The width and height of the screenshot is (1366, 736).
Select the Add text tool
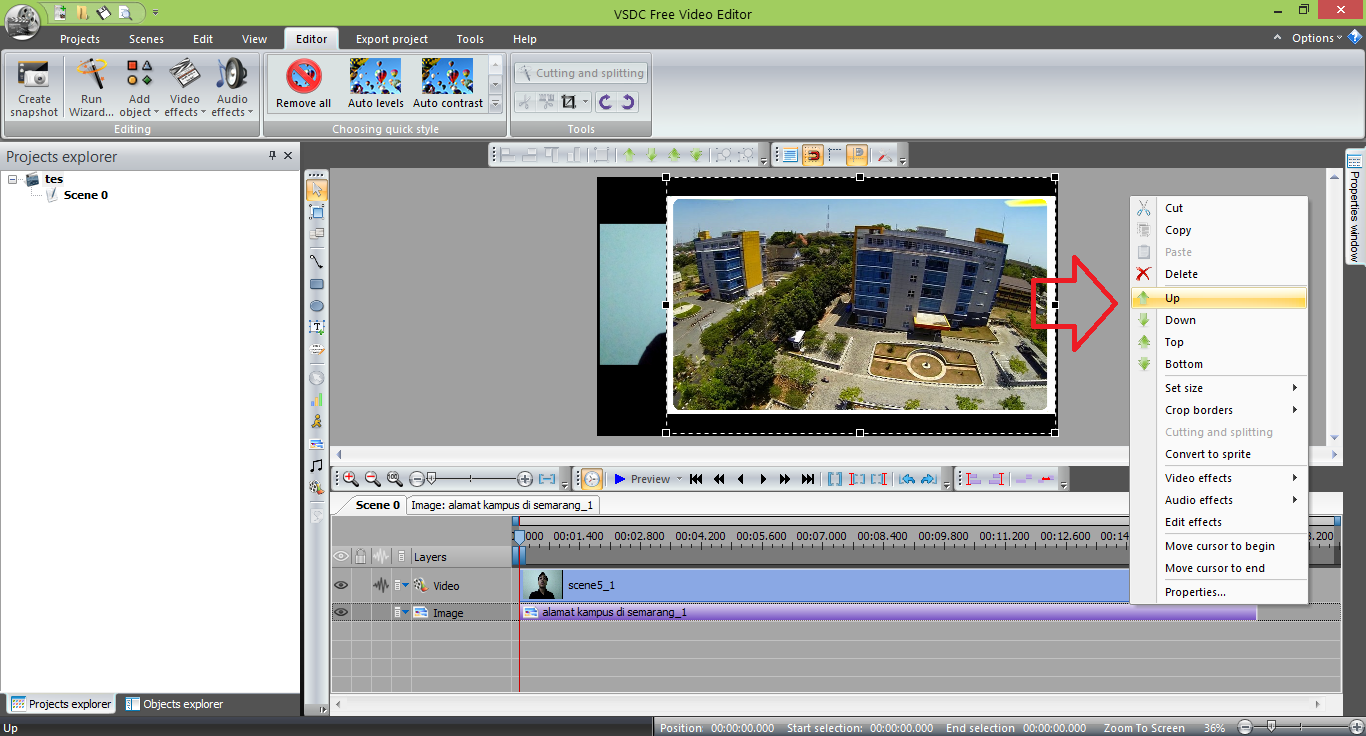[317, 327]
